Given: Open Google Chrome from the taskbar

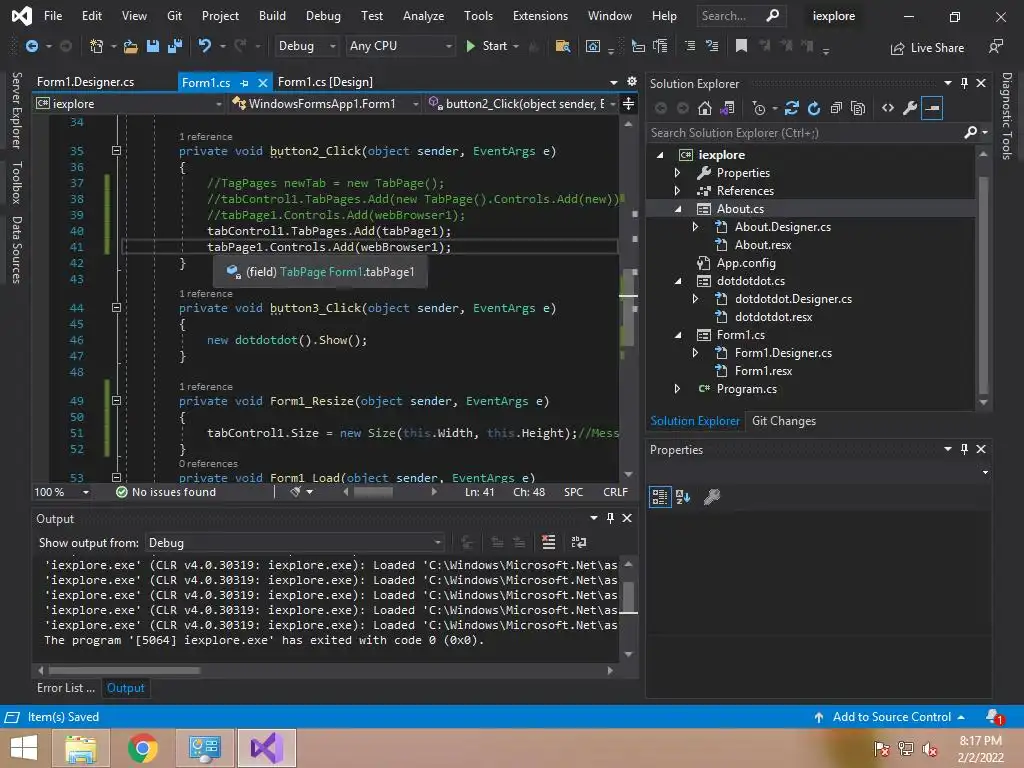Looking at the screenshot, I should coord(143,748).
